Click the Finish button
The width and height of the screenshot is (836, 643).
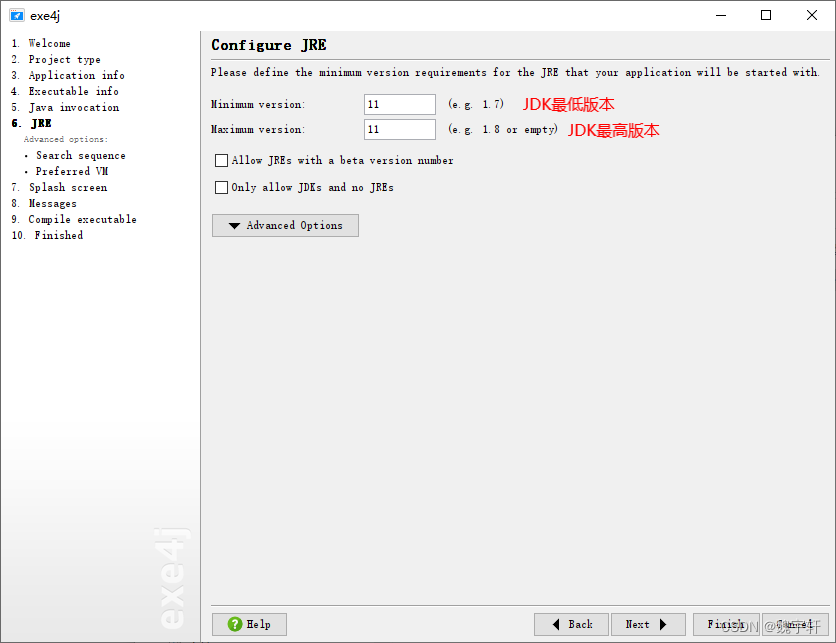tap(727, 624)
